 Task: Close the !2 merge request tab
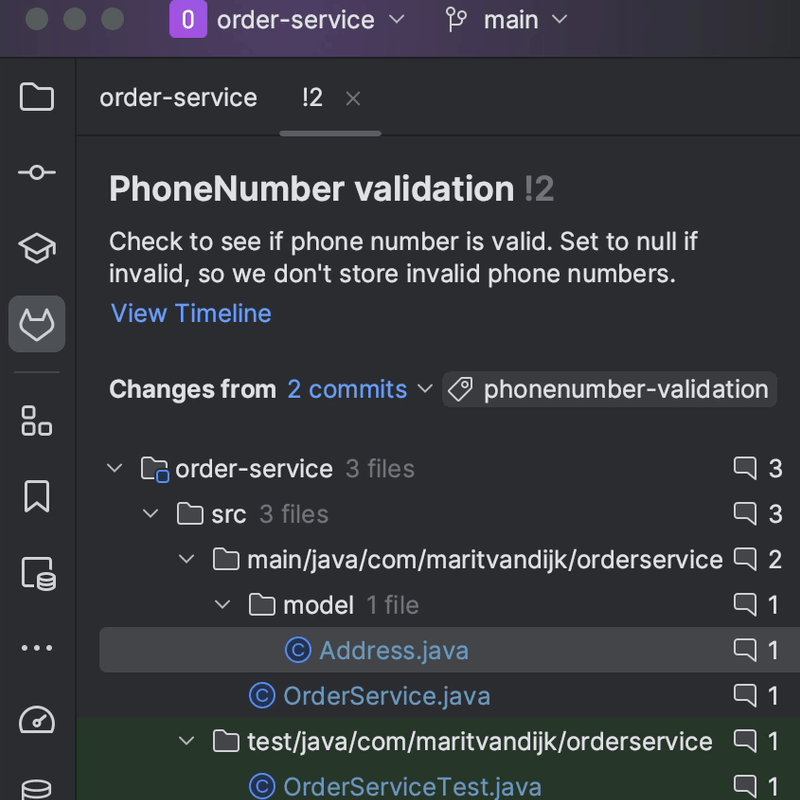pyautogui.click(x=352, y=98)
